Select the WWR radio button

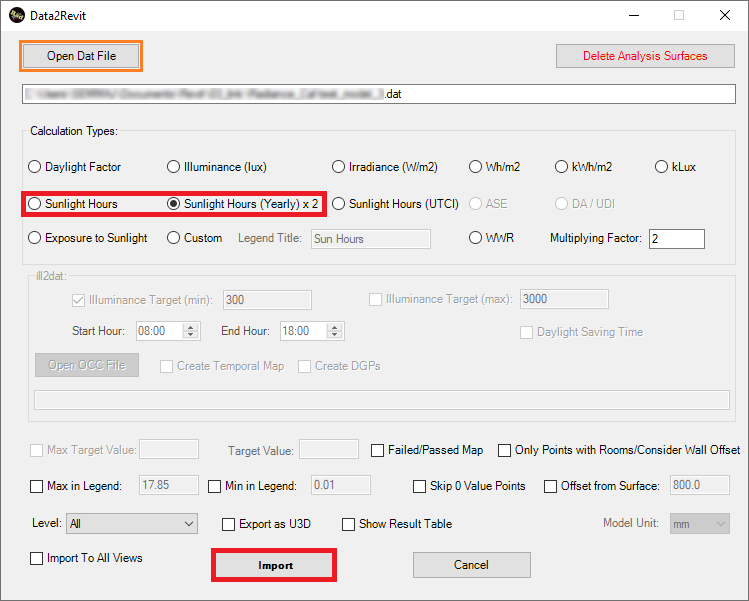475,238
